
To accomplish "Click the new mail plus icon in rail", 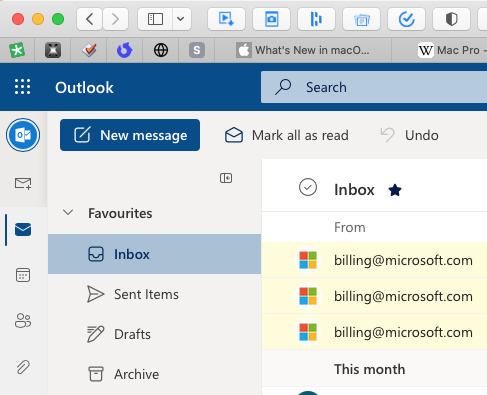I will tap(23, 183).
